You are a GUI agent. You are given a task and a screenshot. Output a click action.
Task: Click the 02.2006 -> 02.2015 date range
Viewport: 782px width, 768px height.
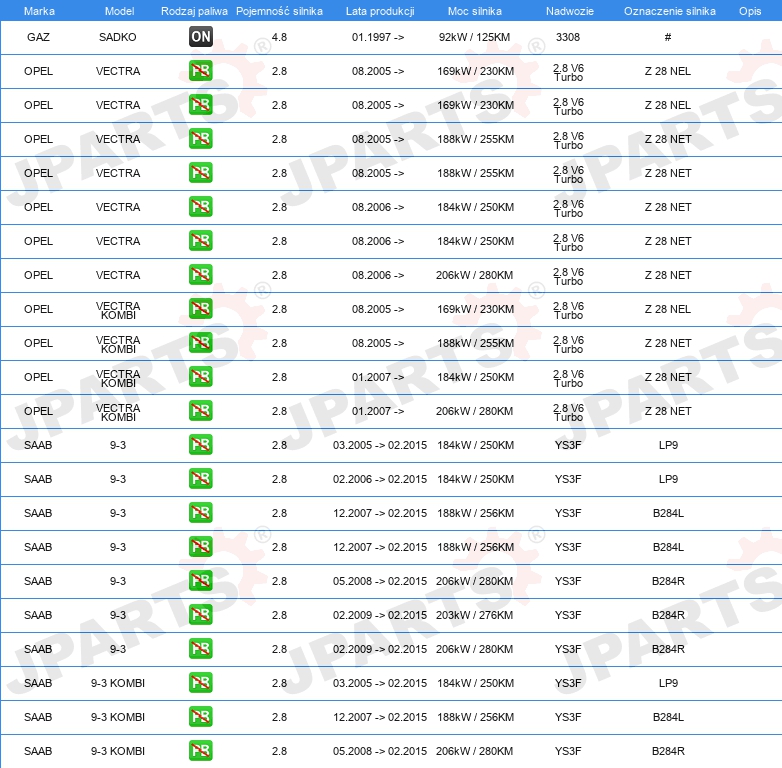(x=380, y=479)
